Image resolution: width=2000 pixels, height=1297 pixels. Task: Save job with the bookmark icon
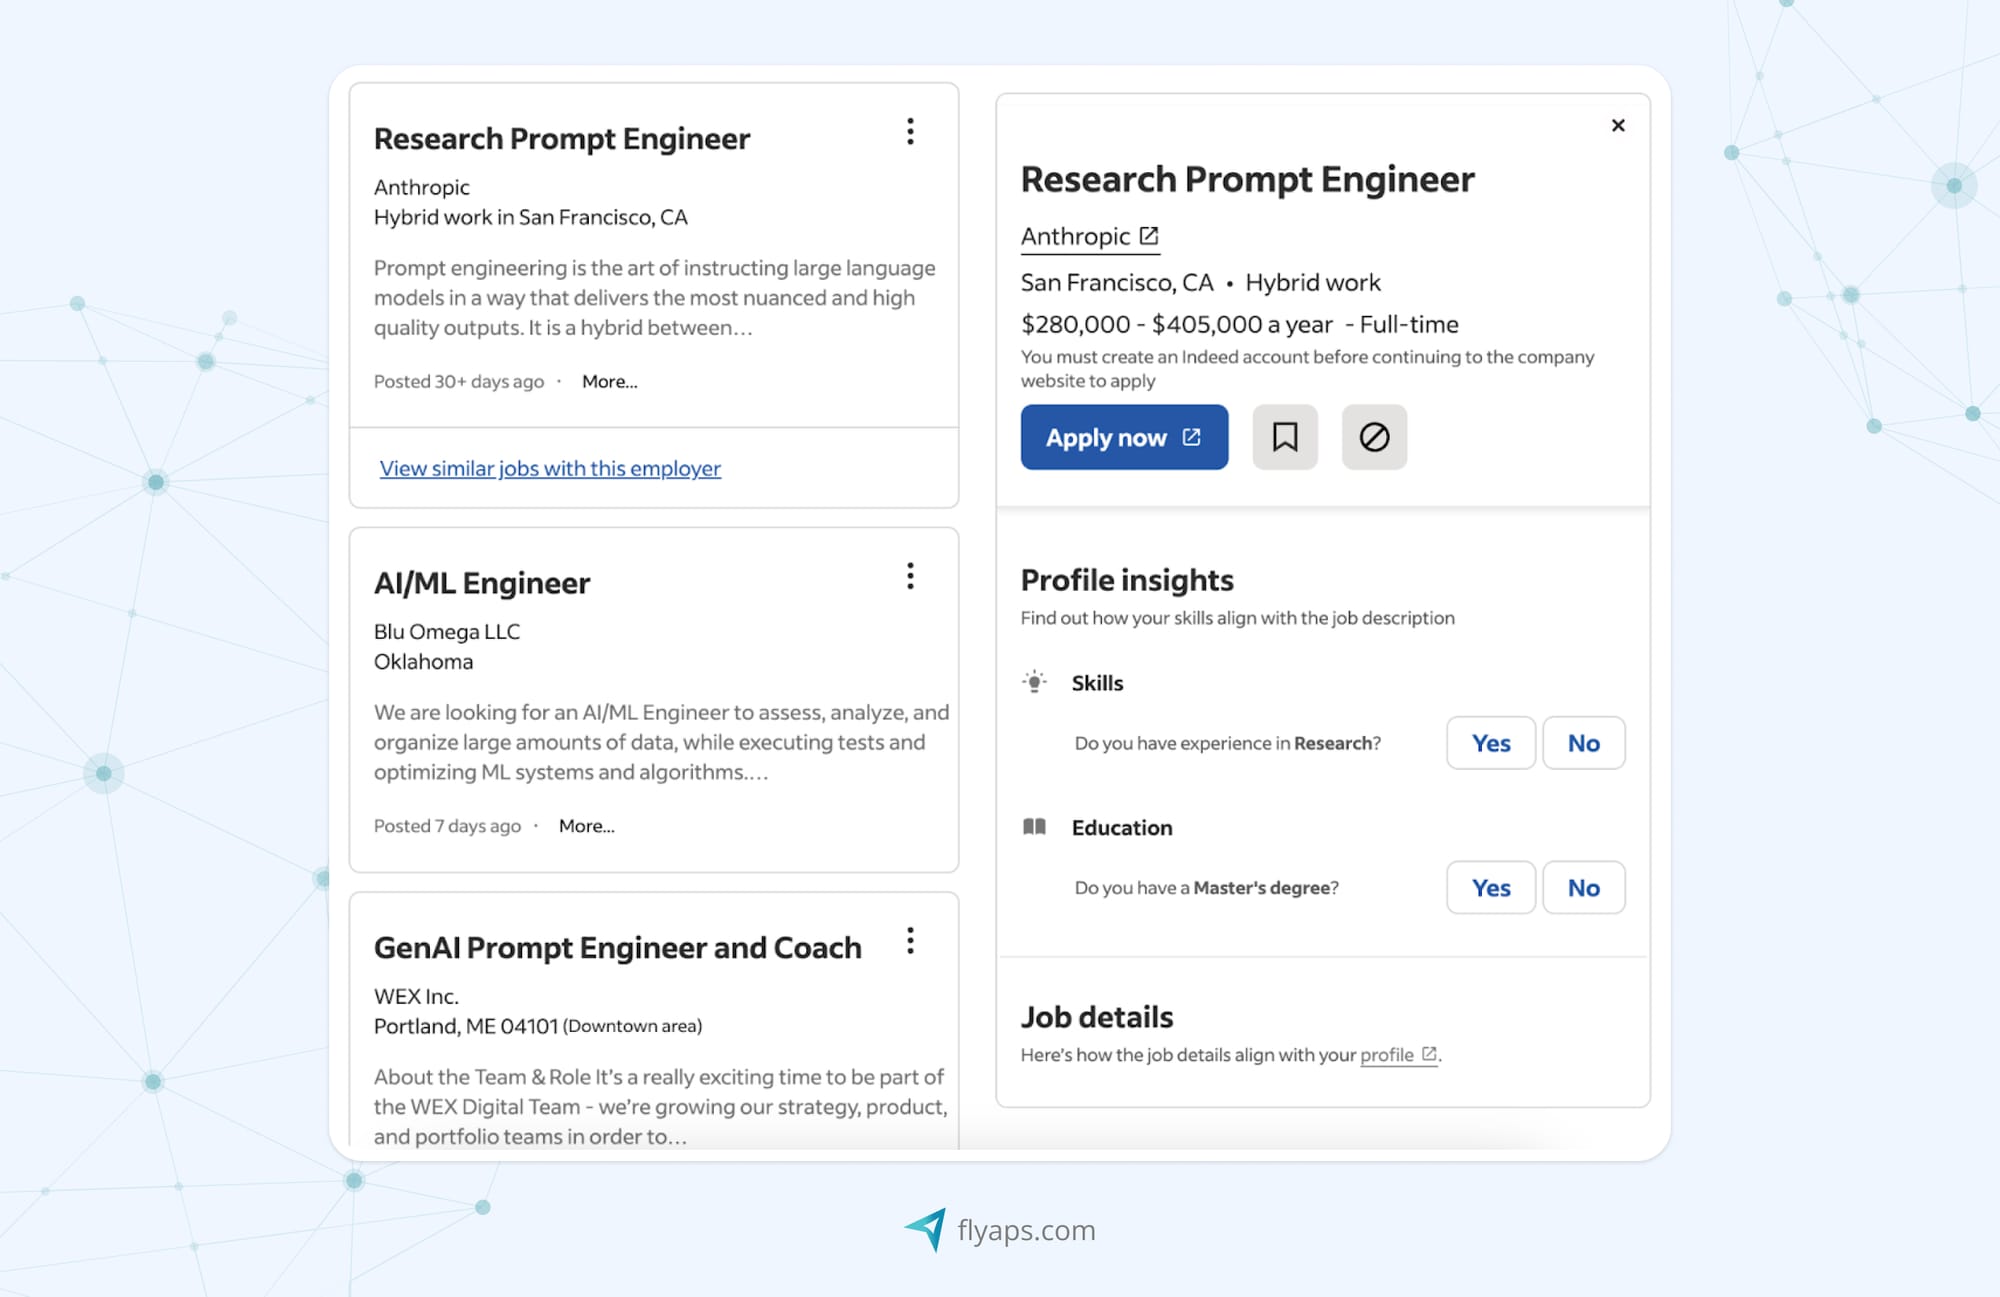click(1285, 437)
